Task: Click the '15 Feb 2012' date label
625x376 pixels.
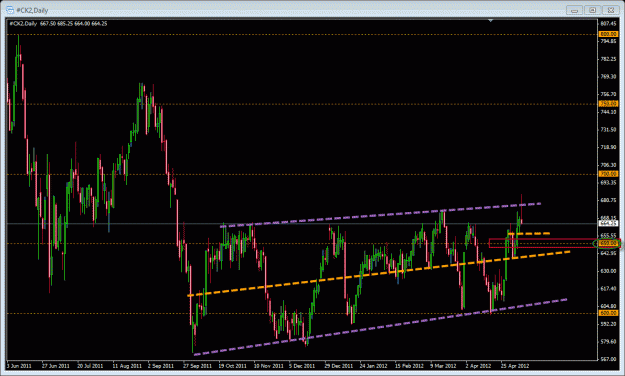Action: tap(409, 366)
